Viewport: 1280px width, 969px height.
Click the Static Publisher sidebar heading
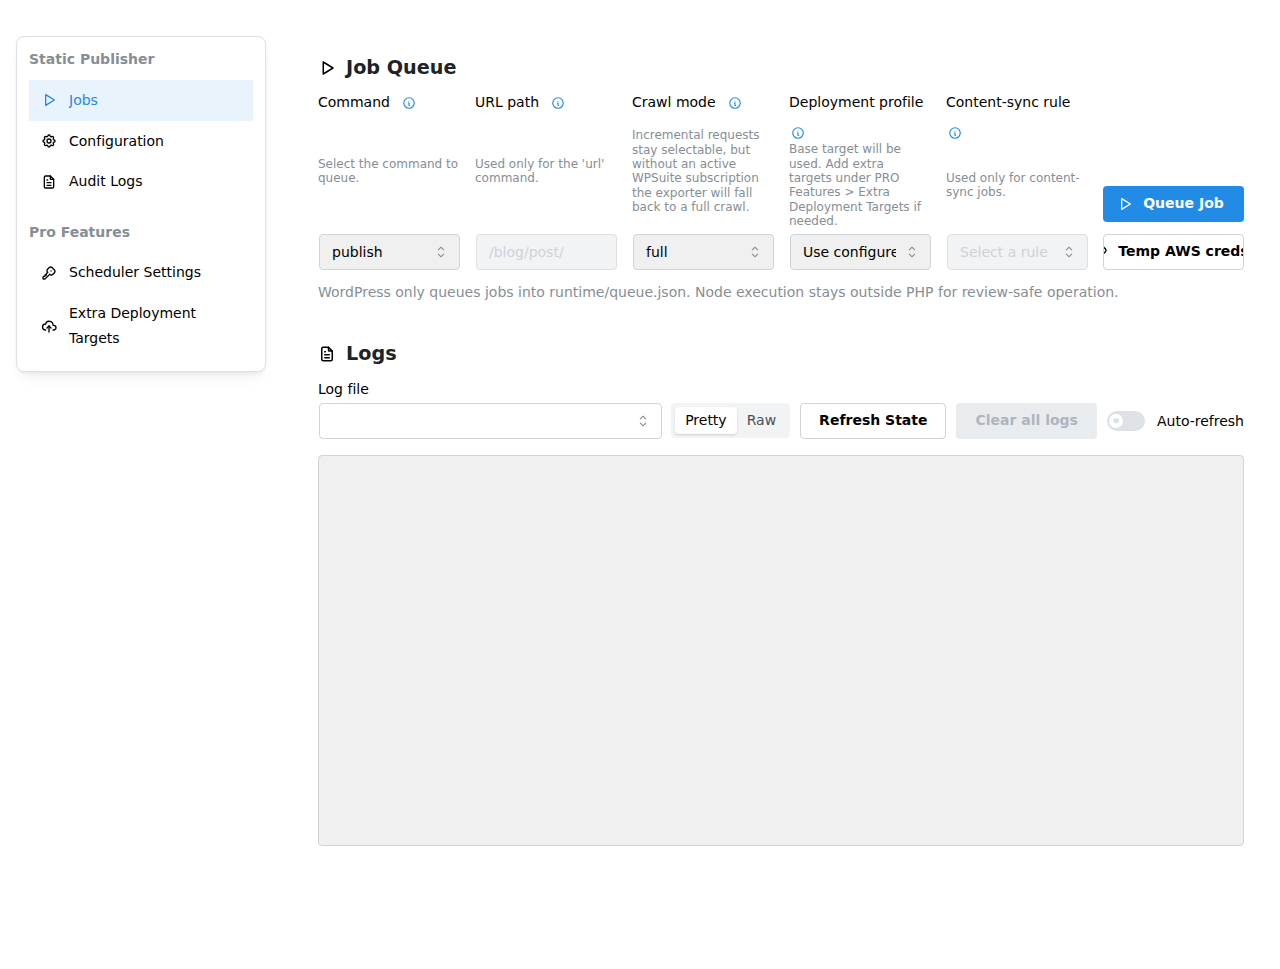pyautogui.click(x=92, y=59)
